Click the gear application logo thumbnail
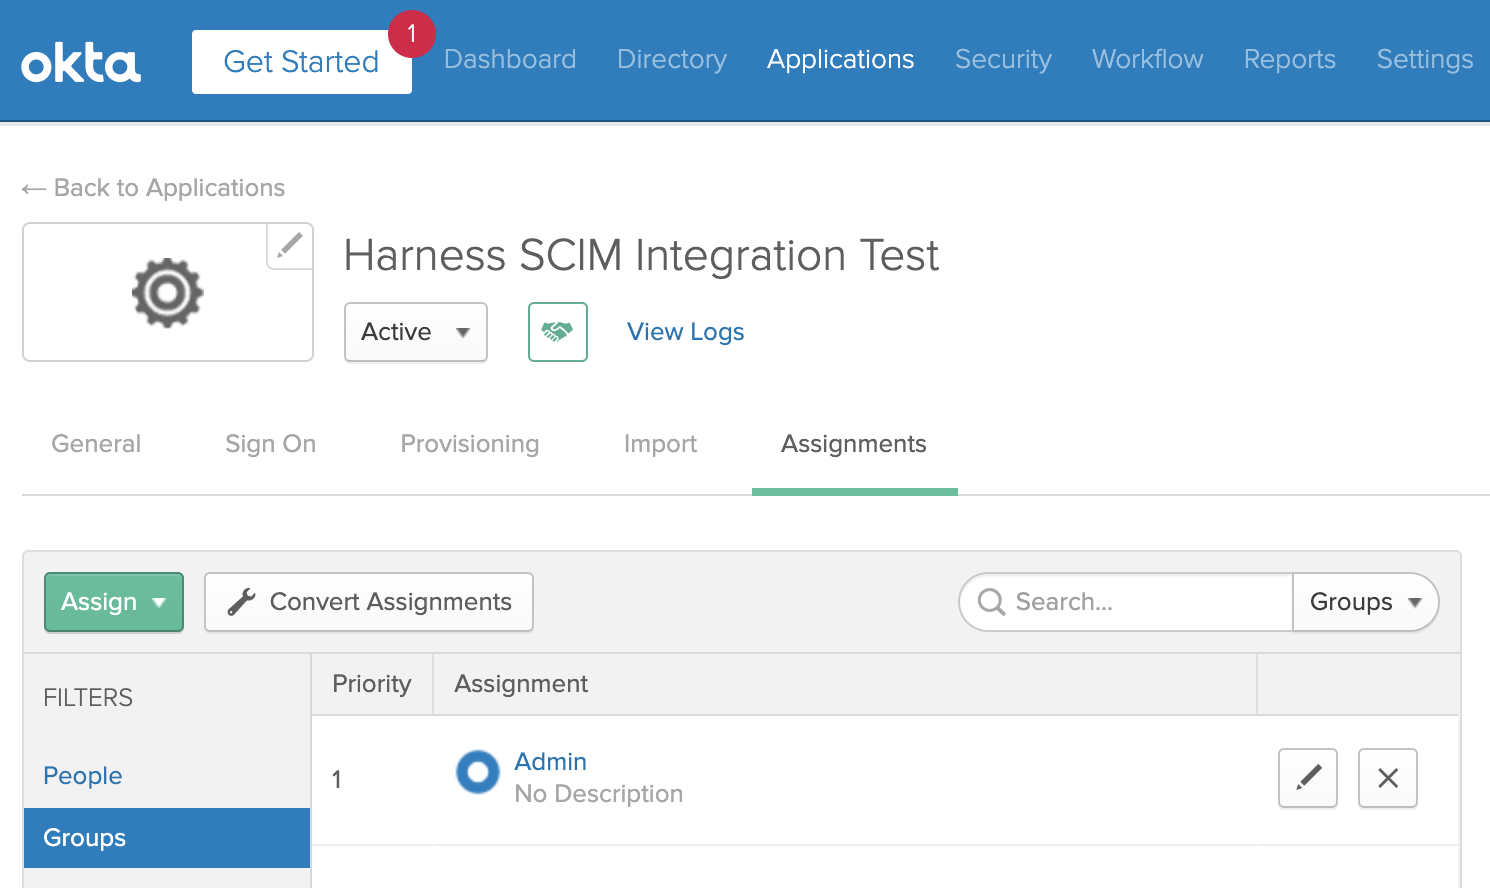Screen dimensions: 1490x888 tap(168, 292)
